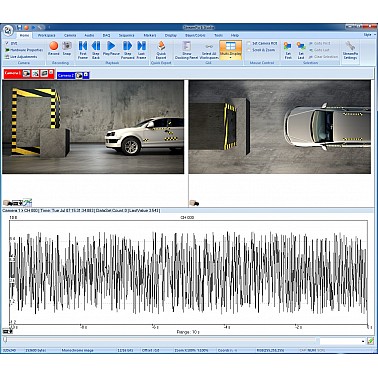The height and width of the screenshot is (378, 378).
Task: Click the small icon below graph left corner
Action: [7, 331]
